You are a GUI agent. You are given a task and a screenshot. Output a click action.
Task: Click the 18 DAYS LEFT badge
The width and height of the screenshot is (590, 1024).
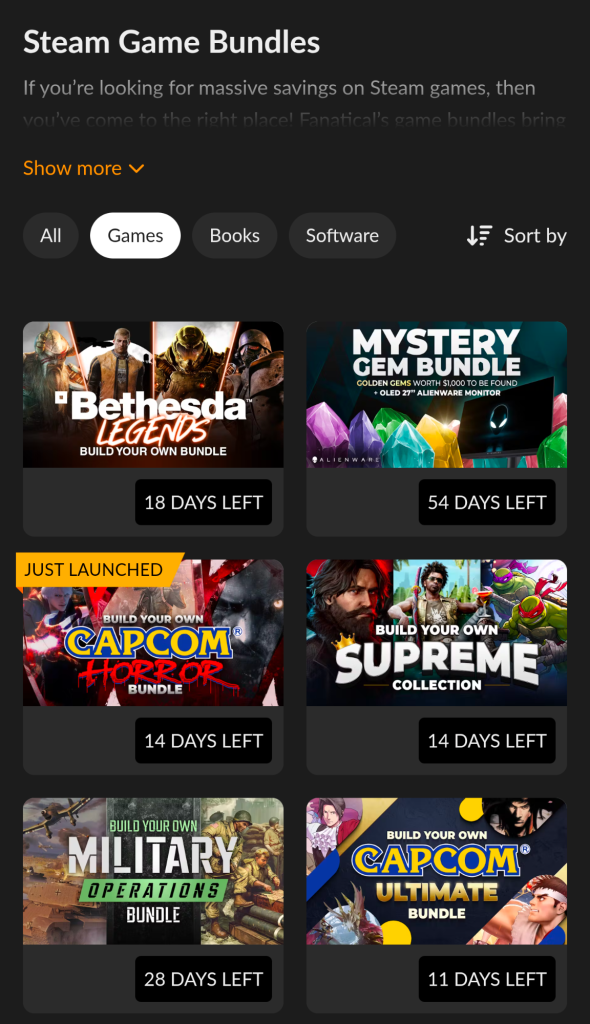[x=204, y=502]
